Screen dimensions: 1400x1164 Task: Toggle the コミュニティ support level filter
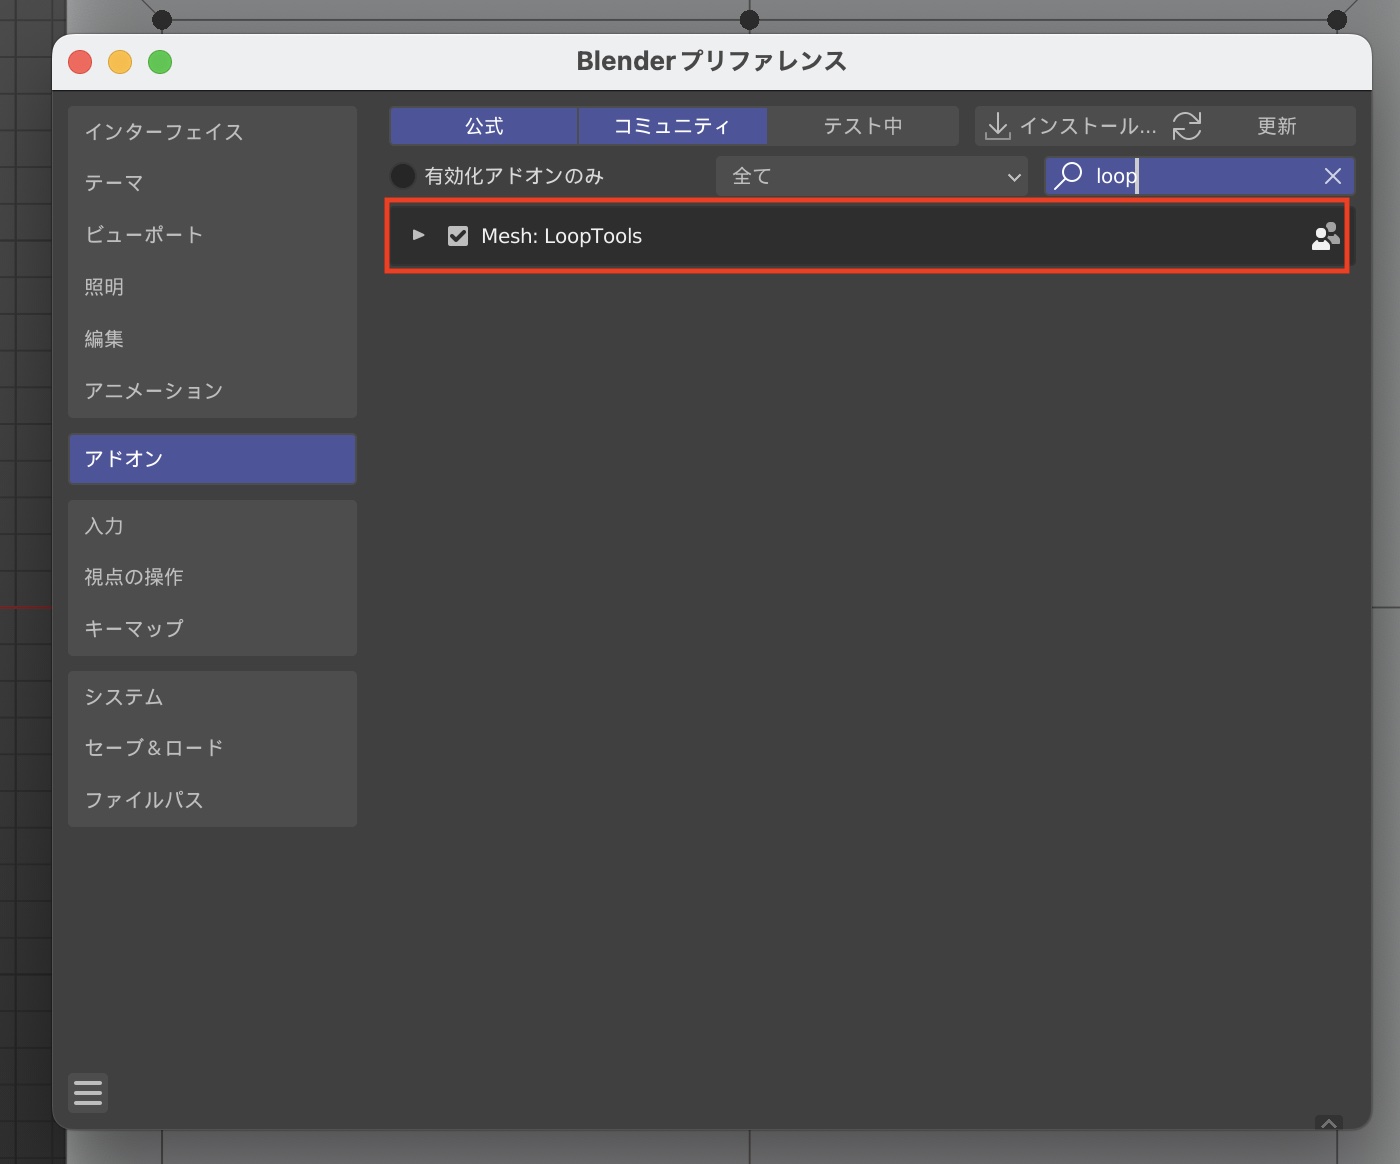pos(672,126)
